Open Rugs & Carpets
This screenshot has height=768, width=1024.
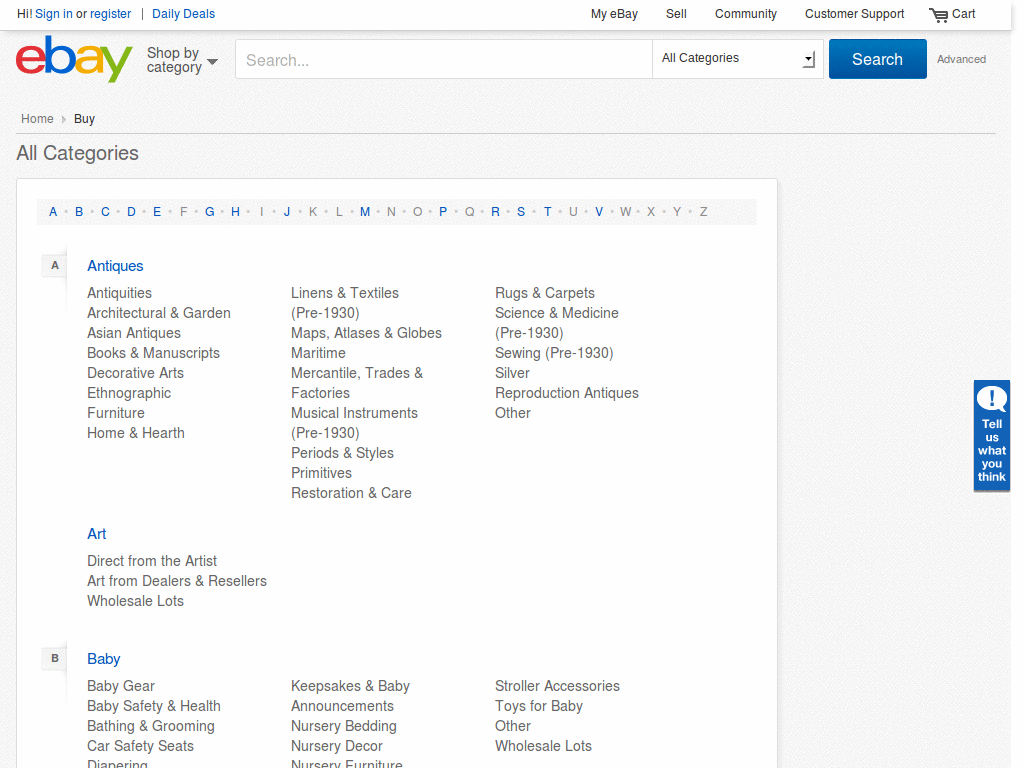point(545,293)
